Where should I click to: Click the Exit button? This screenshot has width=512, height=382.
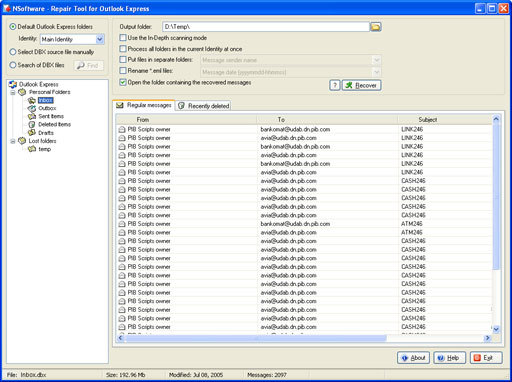tap(486, 358)
